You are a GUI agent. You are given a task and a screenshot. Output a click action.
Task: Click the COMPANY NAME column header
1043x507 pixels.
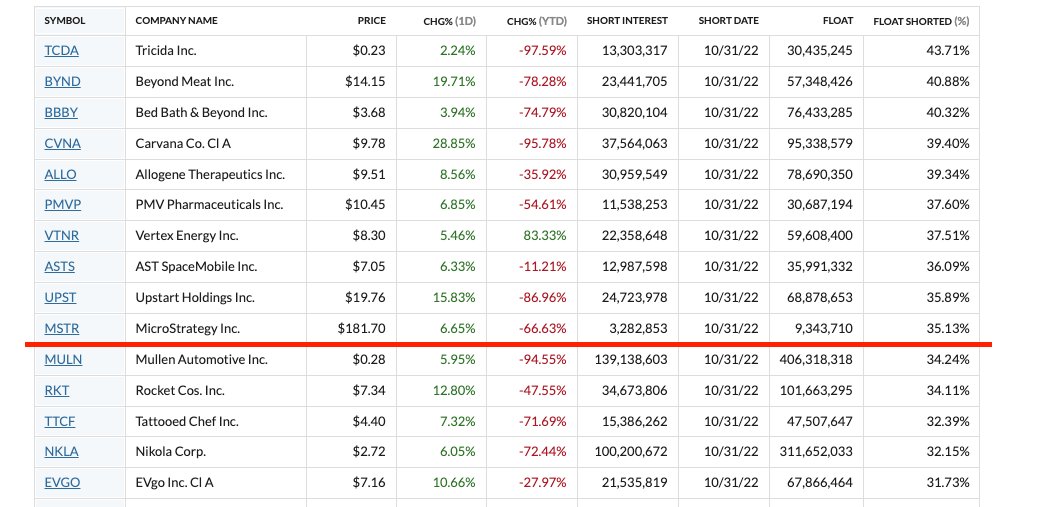pos(176,21)
